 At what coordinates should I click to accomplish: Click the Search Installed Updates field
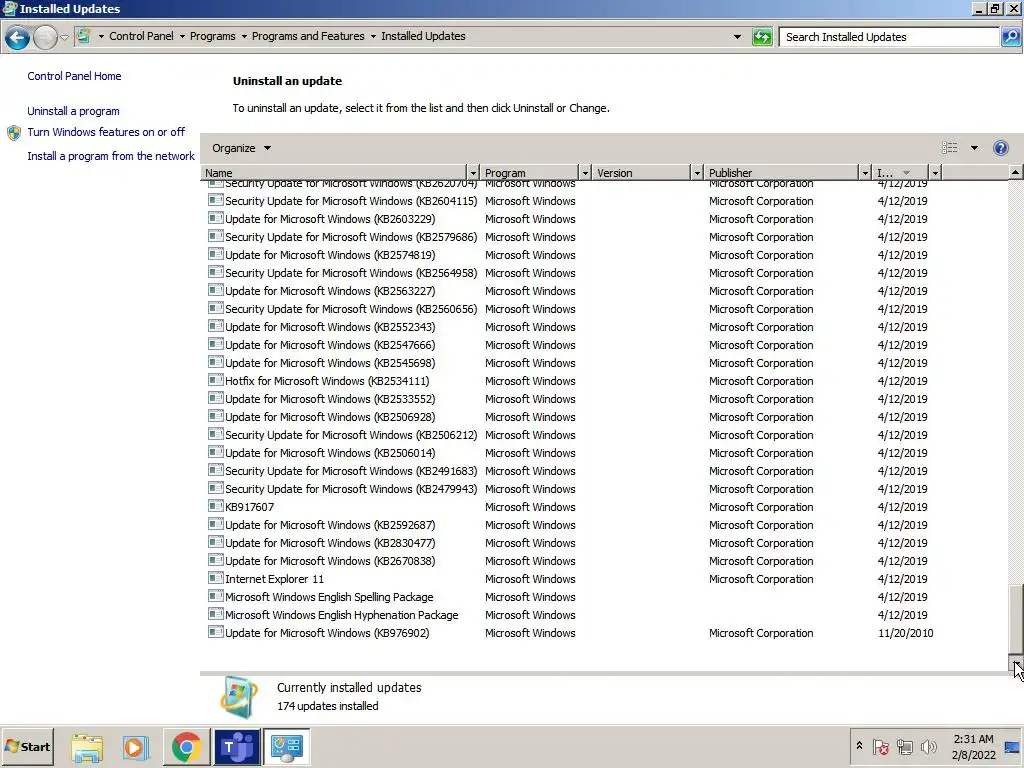pyautogui.click(x=889, y=37)
